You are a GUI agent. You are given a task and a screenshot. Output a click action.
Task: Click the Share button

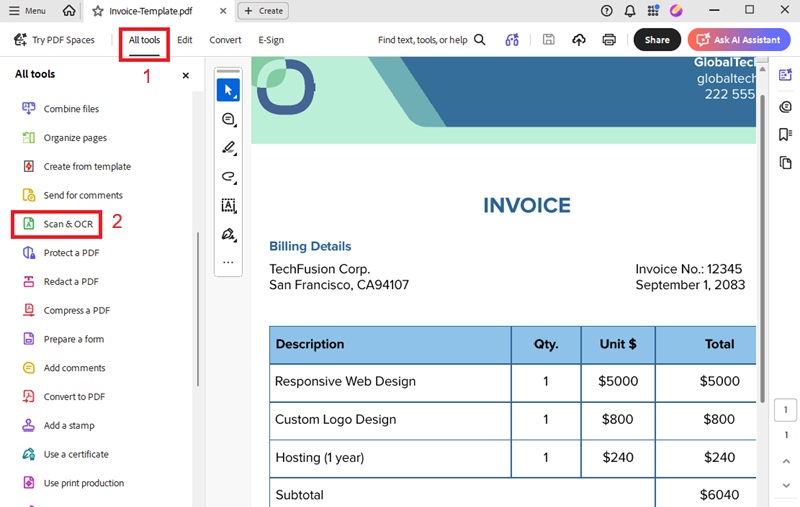click(657, 40)
